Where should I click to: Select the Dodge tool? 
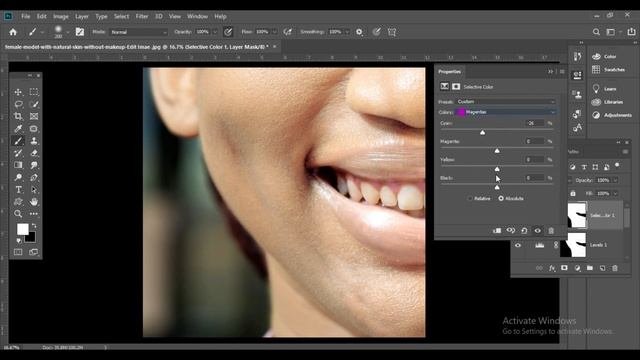point(18,177)
